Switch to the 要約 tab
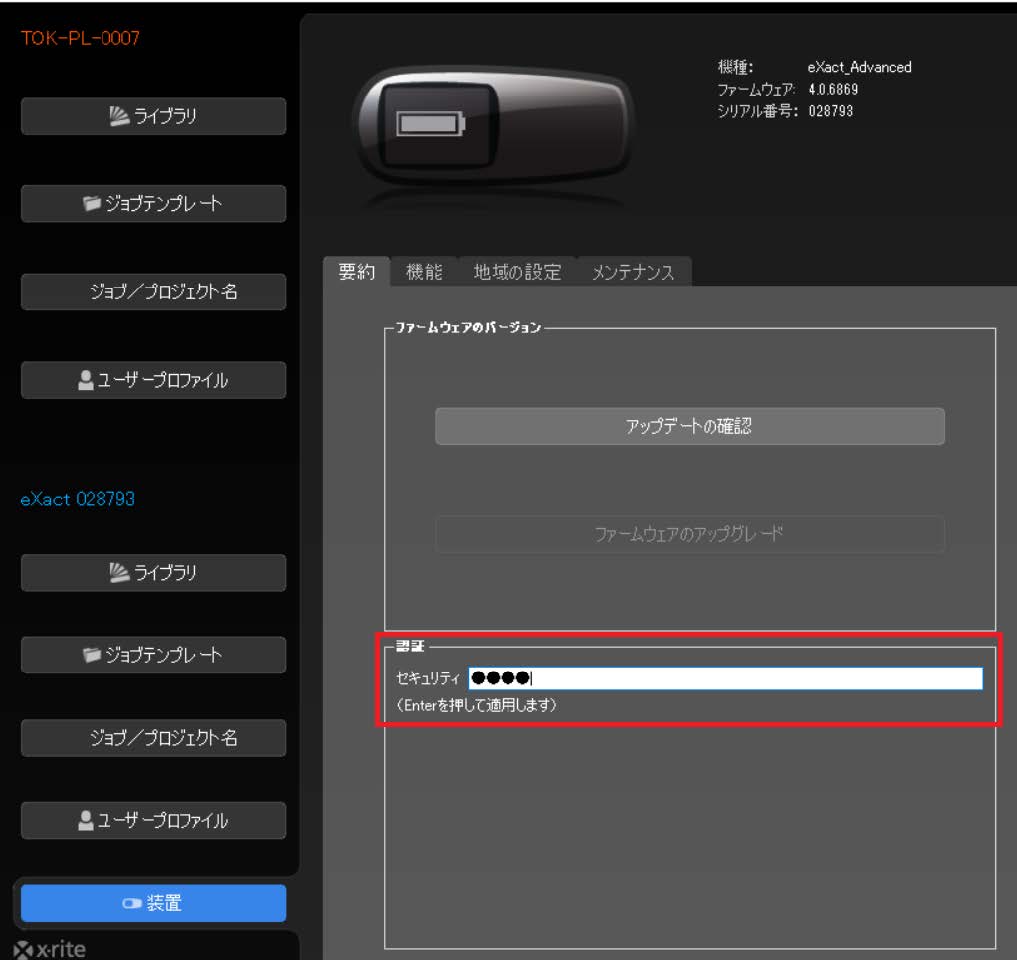 [x=357, y=272]
